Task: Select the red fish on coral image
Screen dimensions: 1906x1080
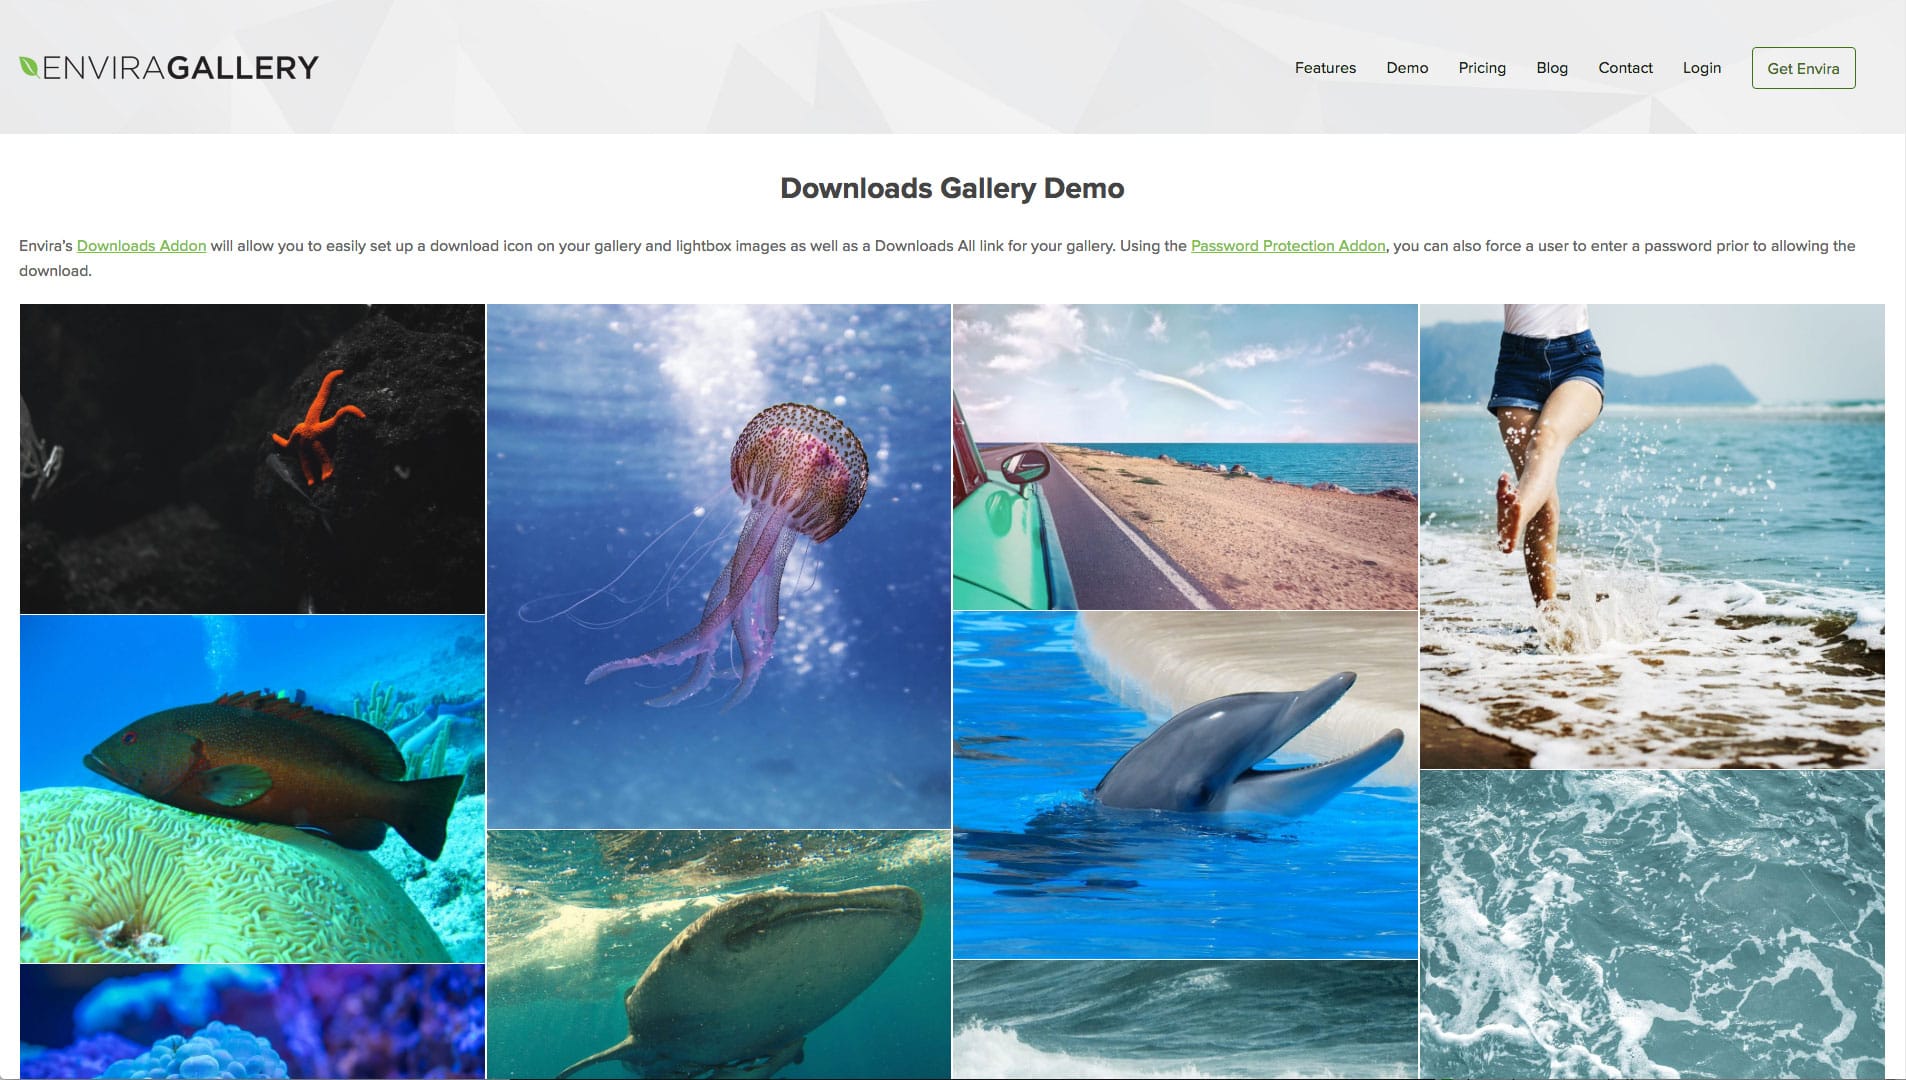Action: (x=252, y=789)
